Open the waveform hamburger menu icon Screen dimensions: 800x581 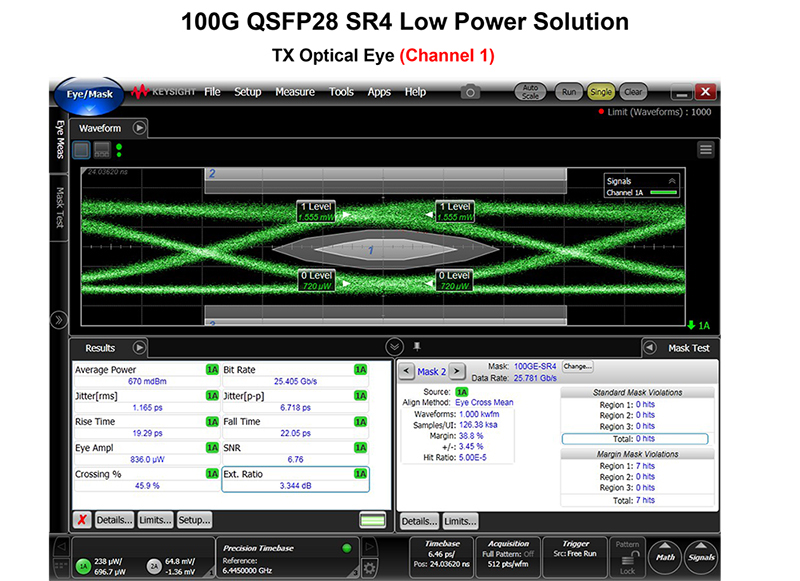tap(706, 149)
